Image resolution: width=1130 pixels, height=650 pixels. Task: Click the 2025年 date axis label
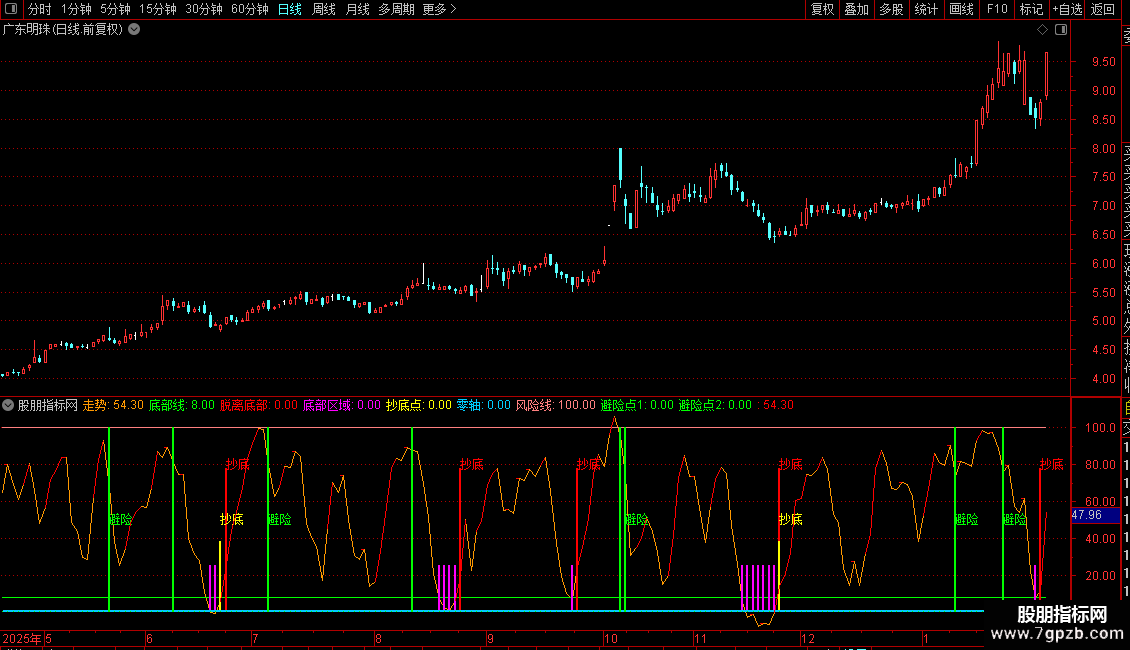coord(22,638)
